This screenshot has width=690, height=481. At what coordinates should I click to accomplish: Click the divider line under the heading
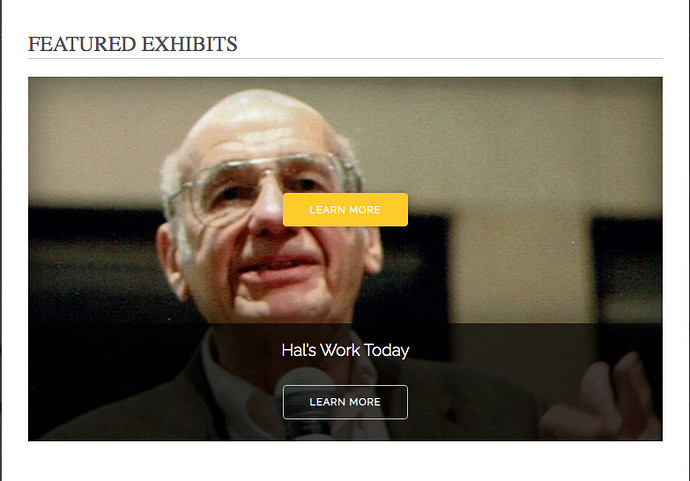pos(345,58)
